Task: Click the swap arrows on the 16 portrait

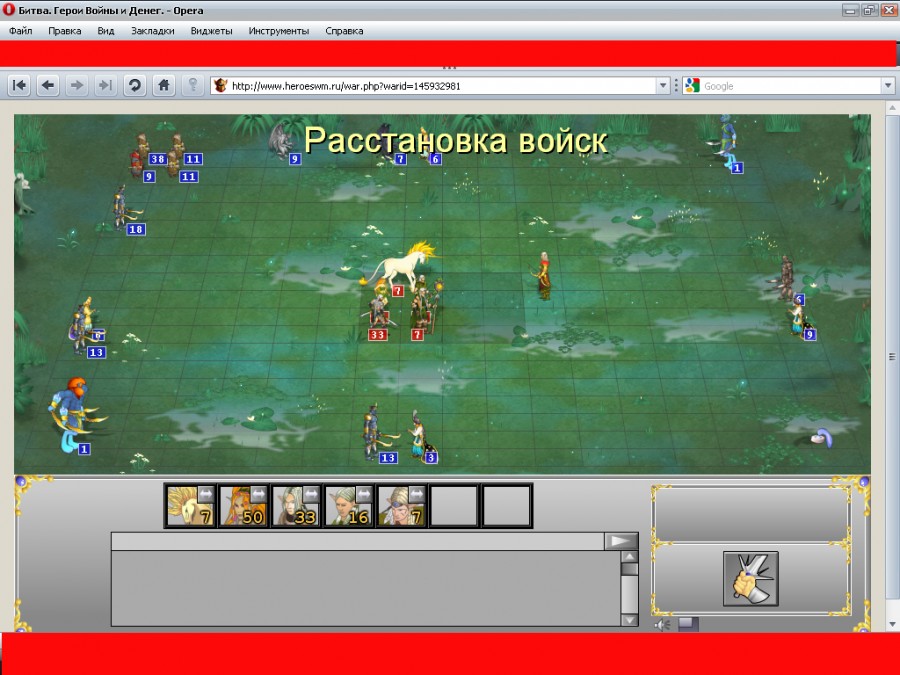Action: click(x=364, y=494)
